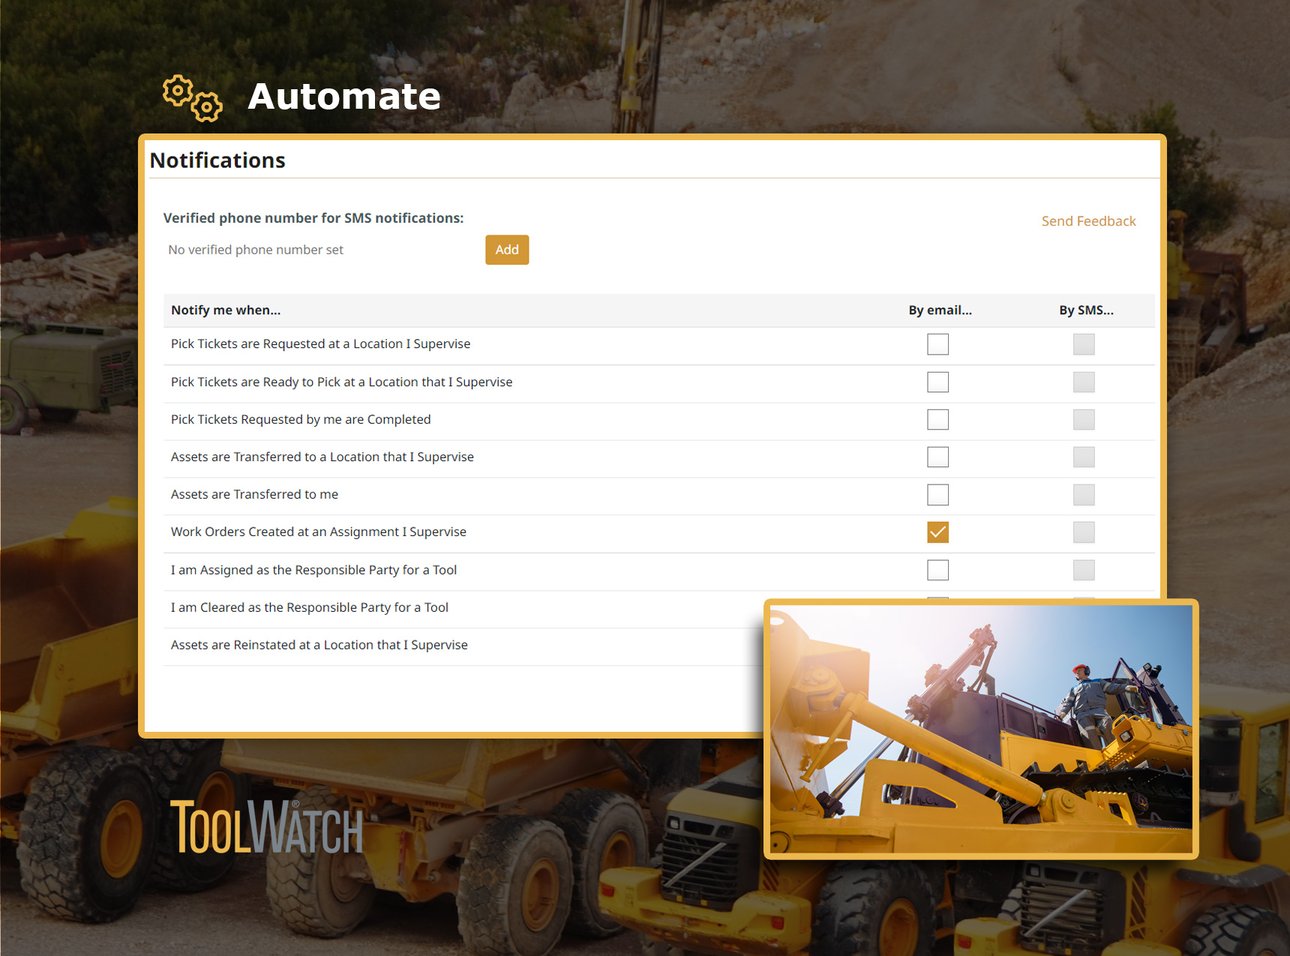This screenshot has width=1290, height=956.
Task: Enable SMS for Assets Transferred to me
Action: coord(1084,494)
